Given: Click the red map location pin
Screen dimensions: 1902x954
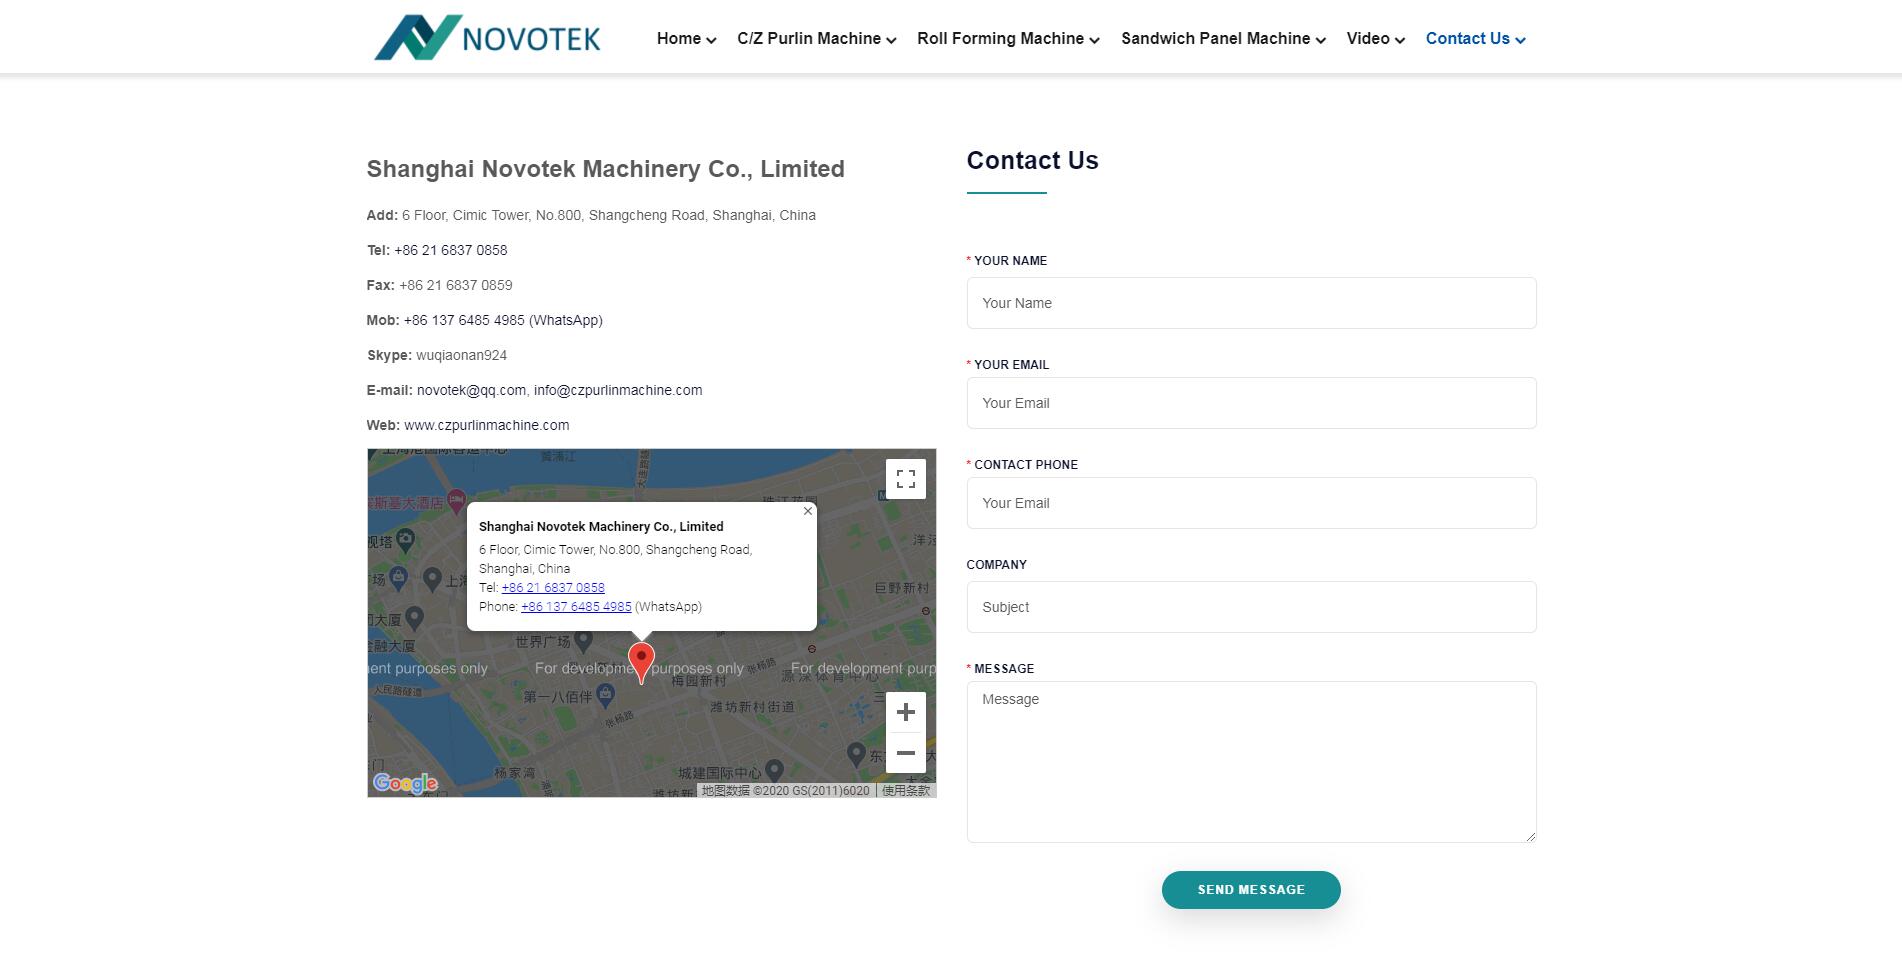Looking at the screenshot, I should 641,661.
